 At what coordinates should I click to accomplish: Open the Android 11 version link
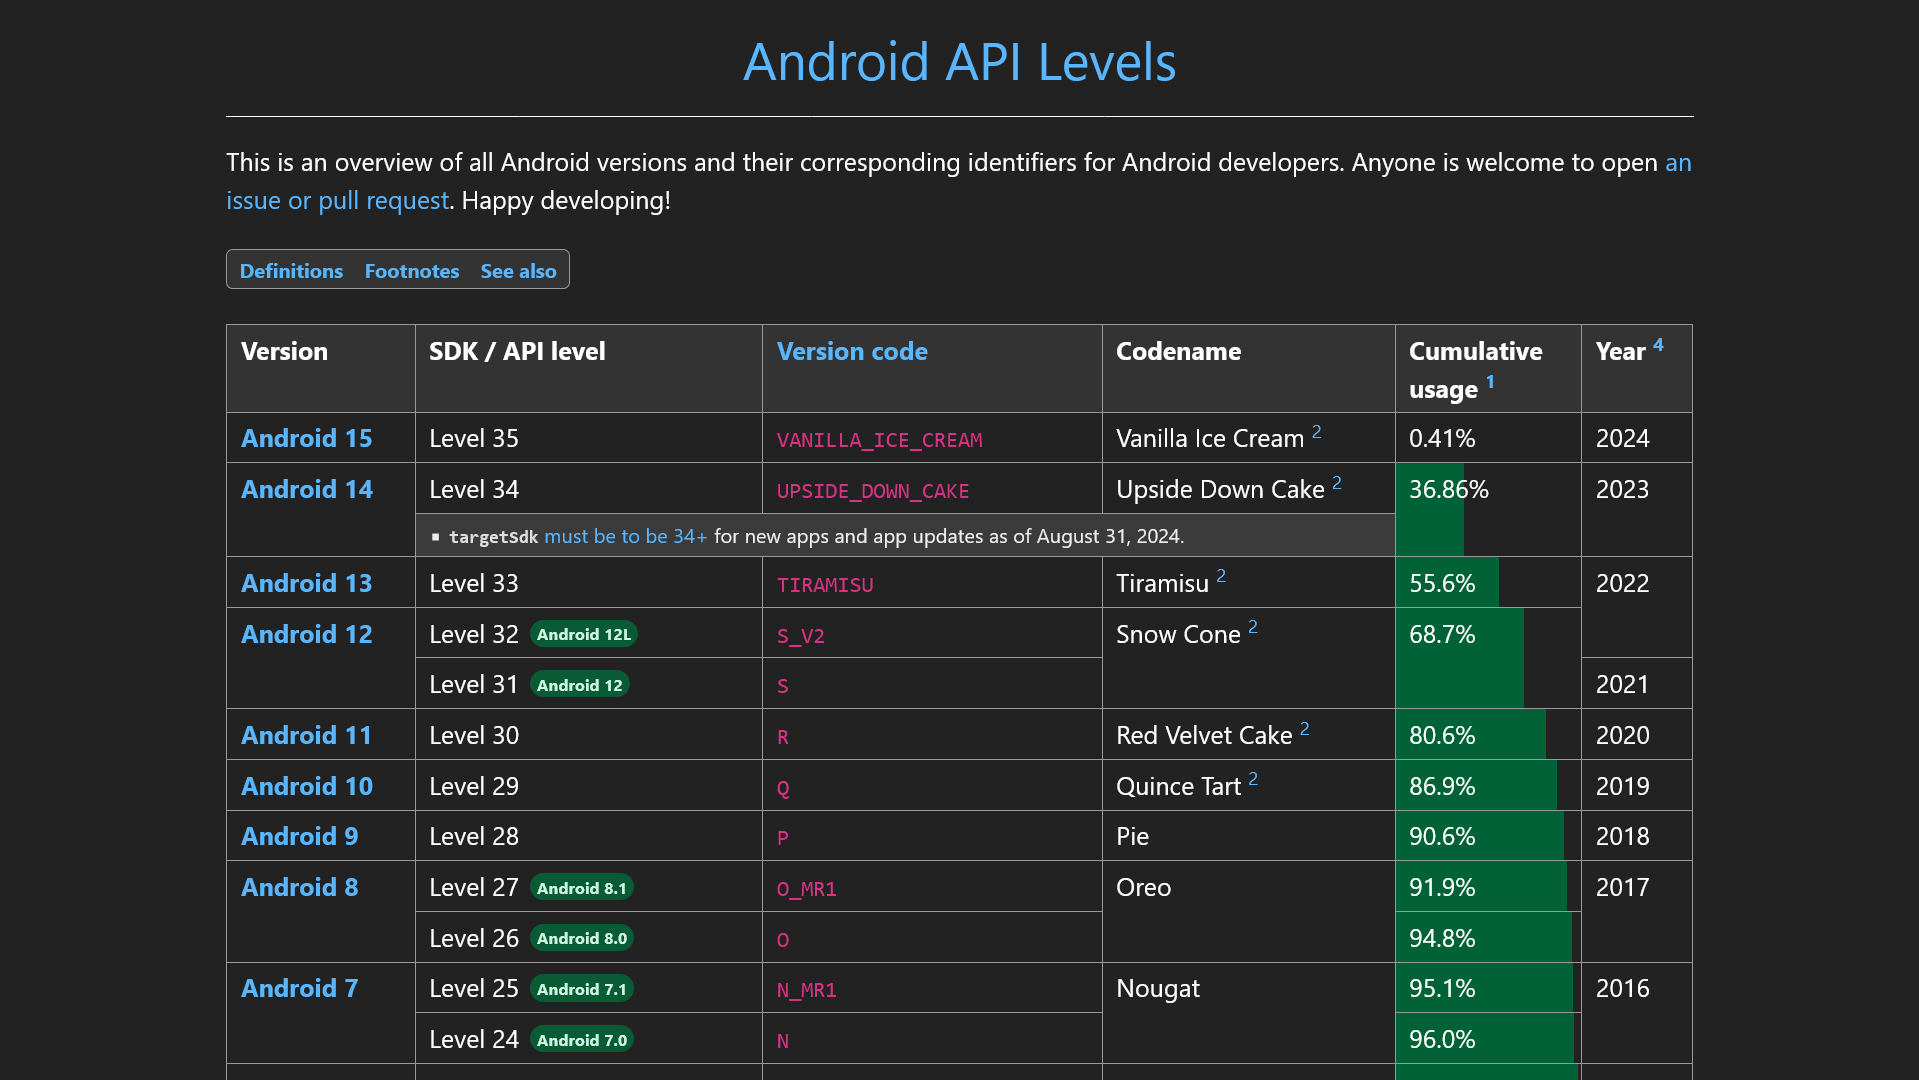[307, 736]
